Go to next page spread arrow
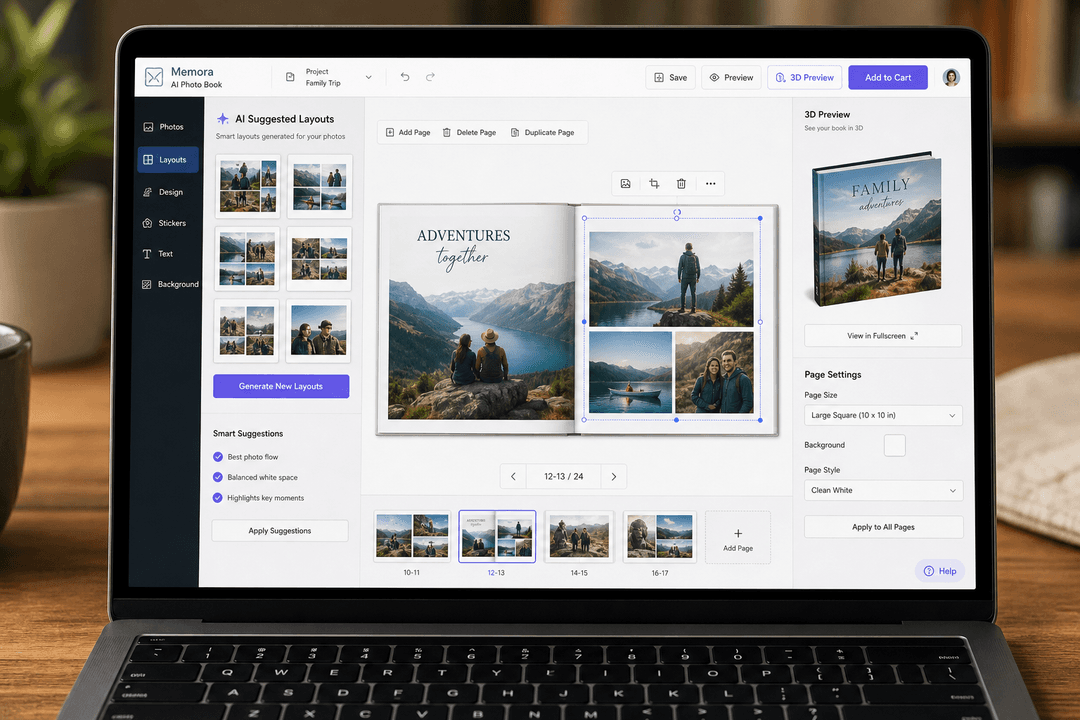 coord(614,476)
